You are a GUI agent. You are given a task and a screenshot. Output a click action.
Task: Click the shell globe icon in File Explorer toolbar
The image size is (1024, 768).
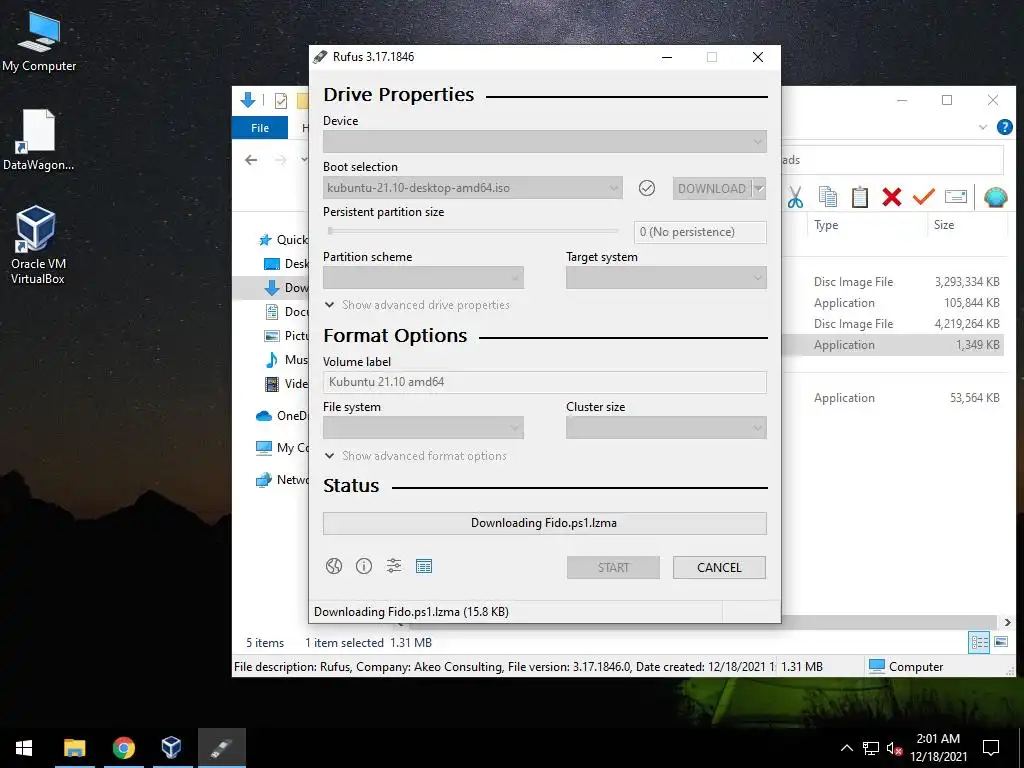(x=995, y=197)
